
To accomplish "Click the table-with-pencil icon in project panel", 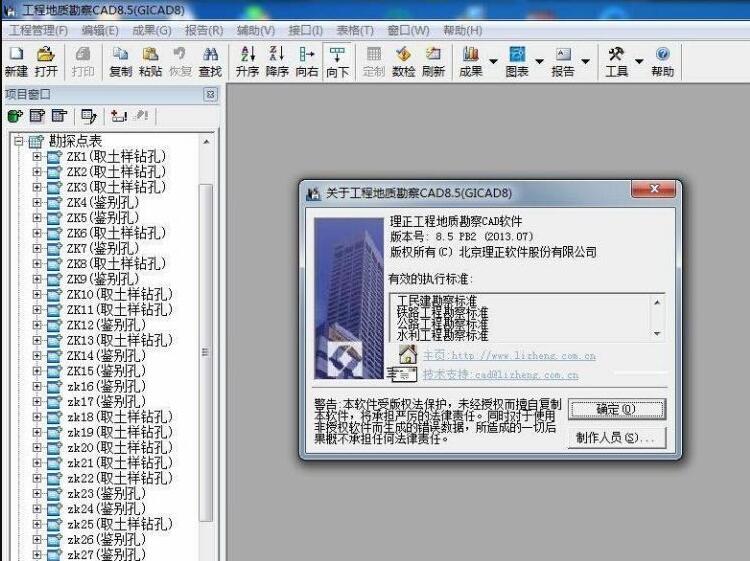I will (x=88, y=116).
